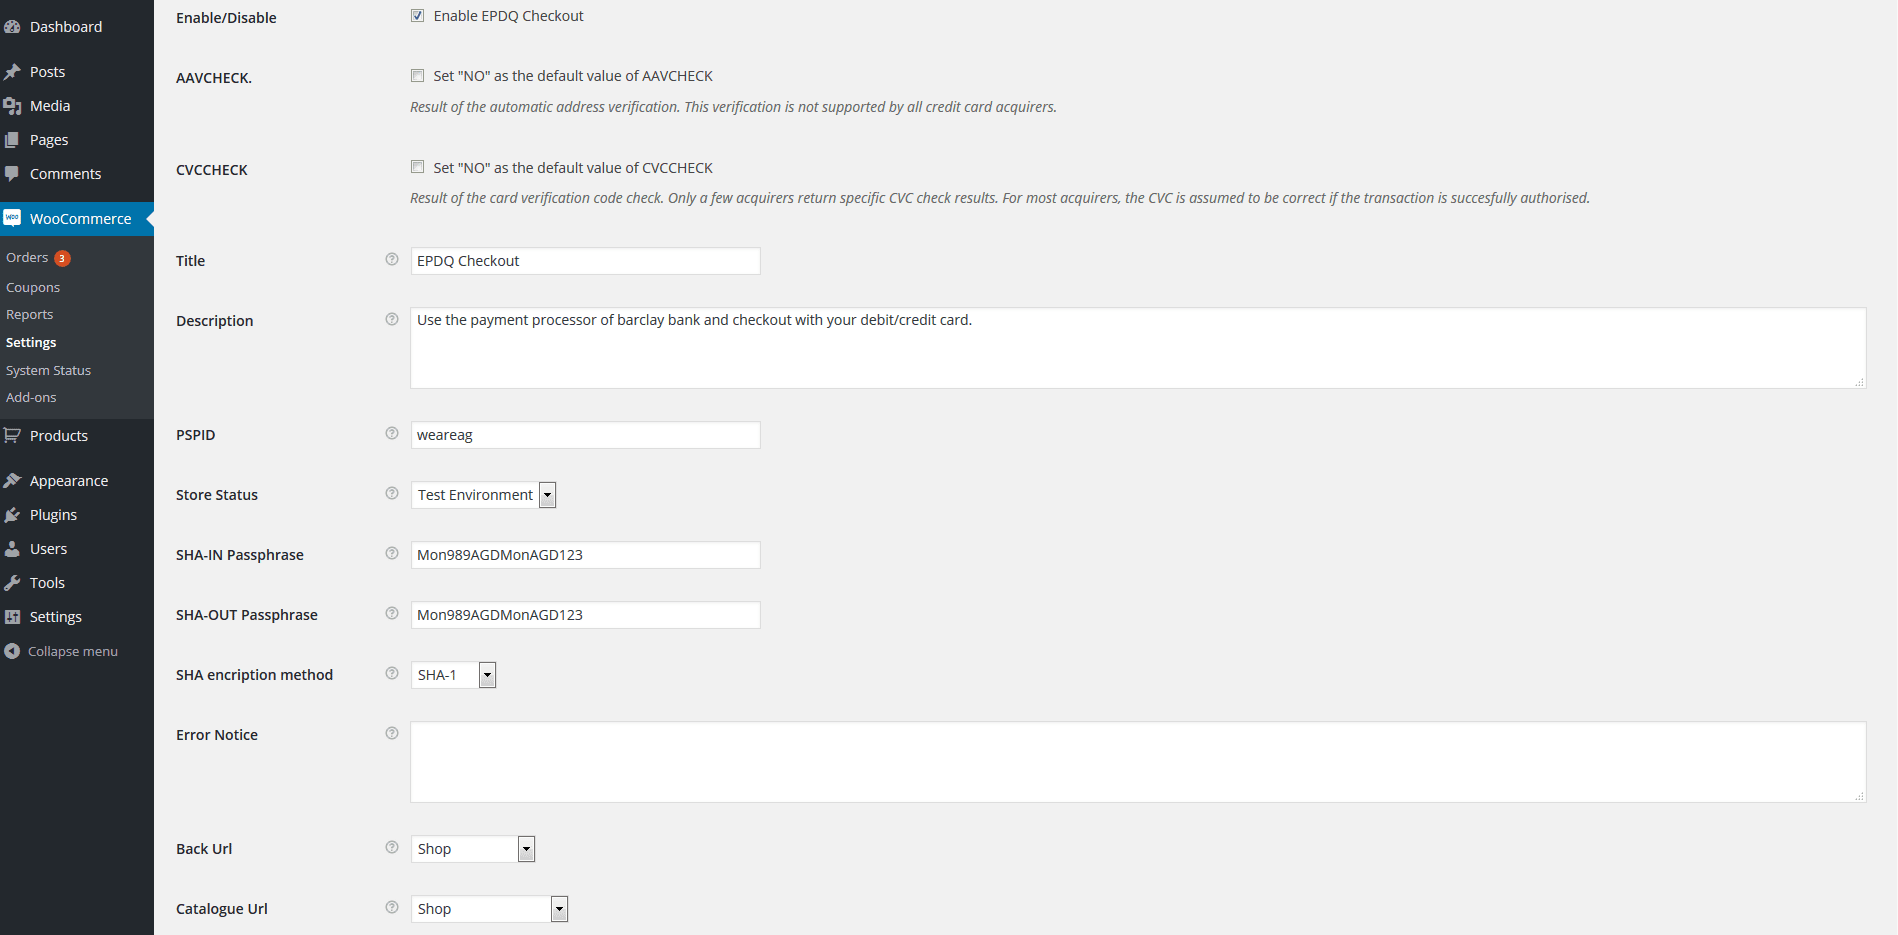The image size is (1898, 935).
Task: Click the help icon beside Error Notice
Action: (x=392, y=733)
